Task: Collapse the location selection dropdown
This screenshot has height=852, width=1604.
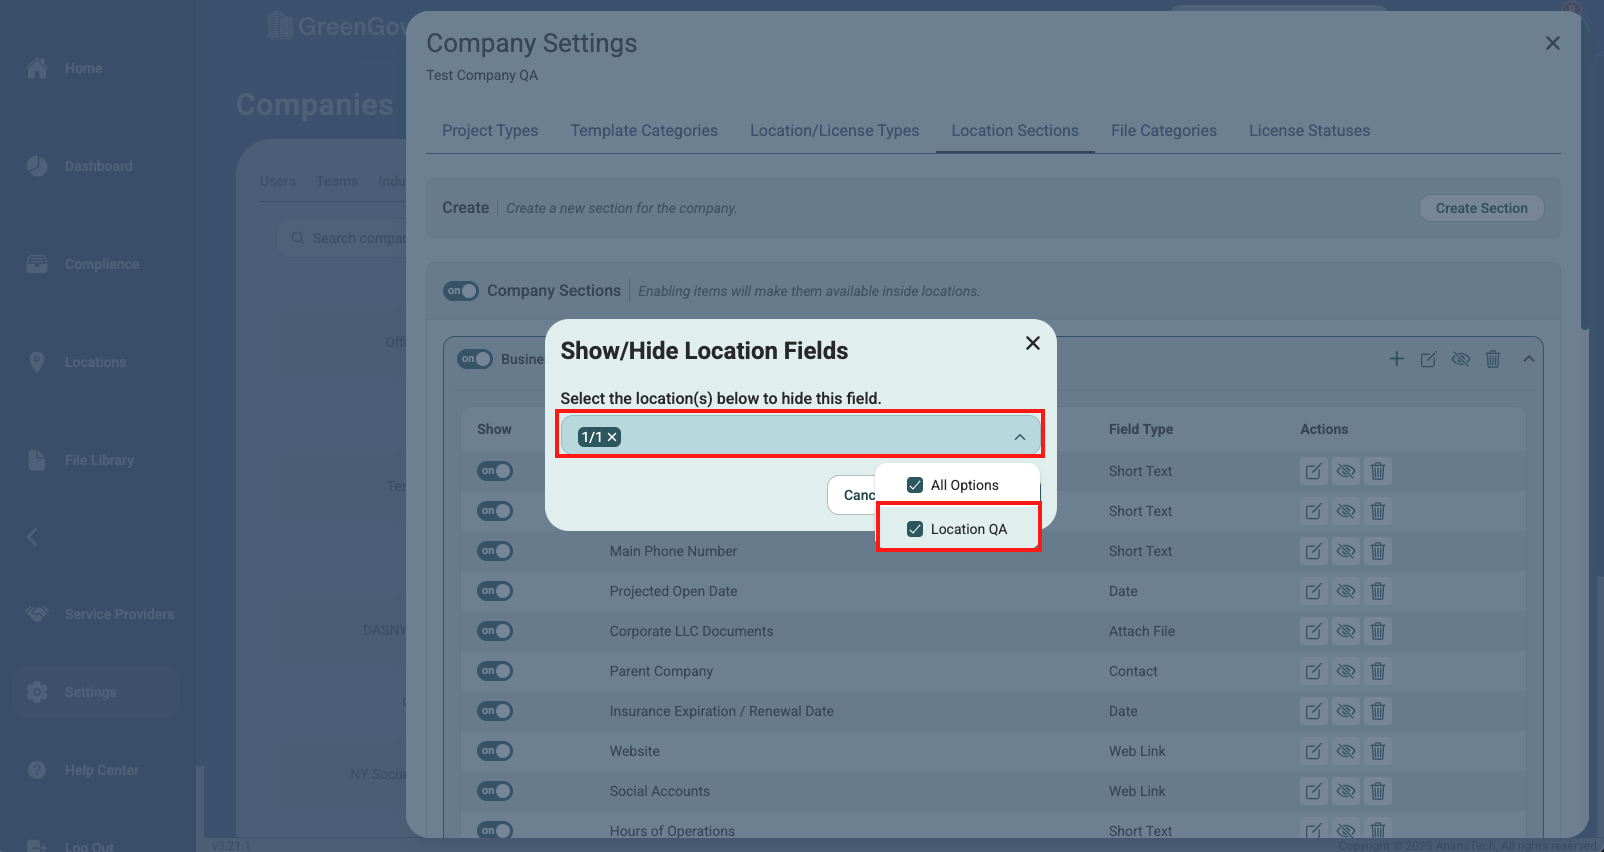Action: point(1019,437)
